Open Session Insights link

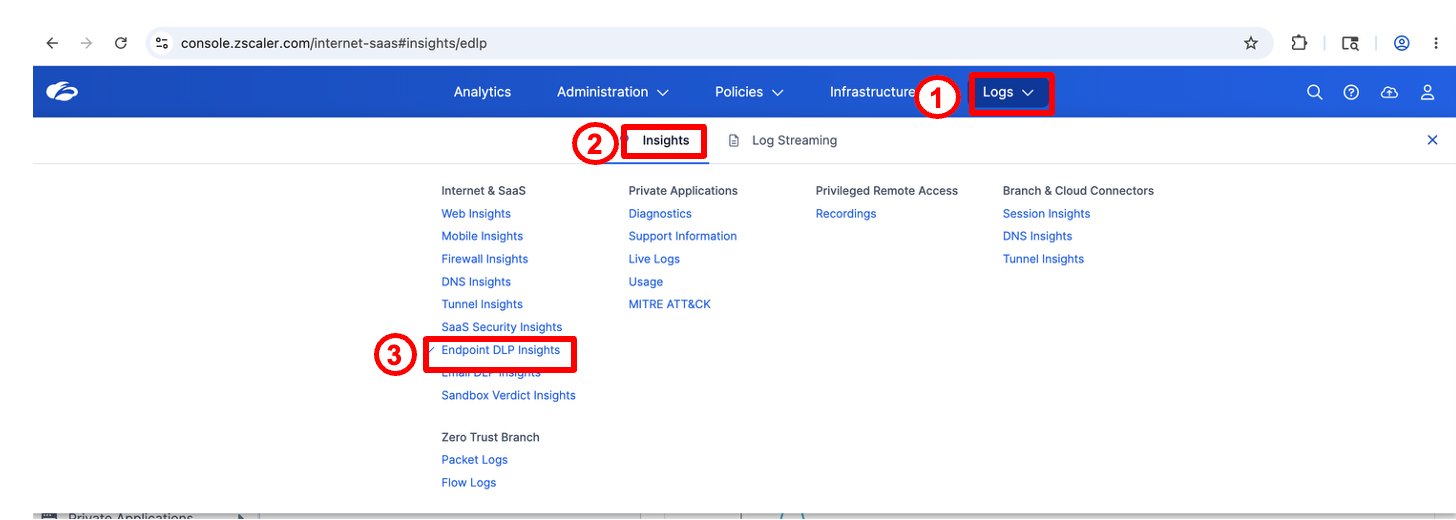[x=1047, y=213]
